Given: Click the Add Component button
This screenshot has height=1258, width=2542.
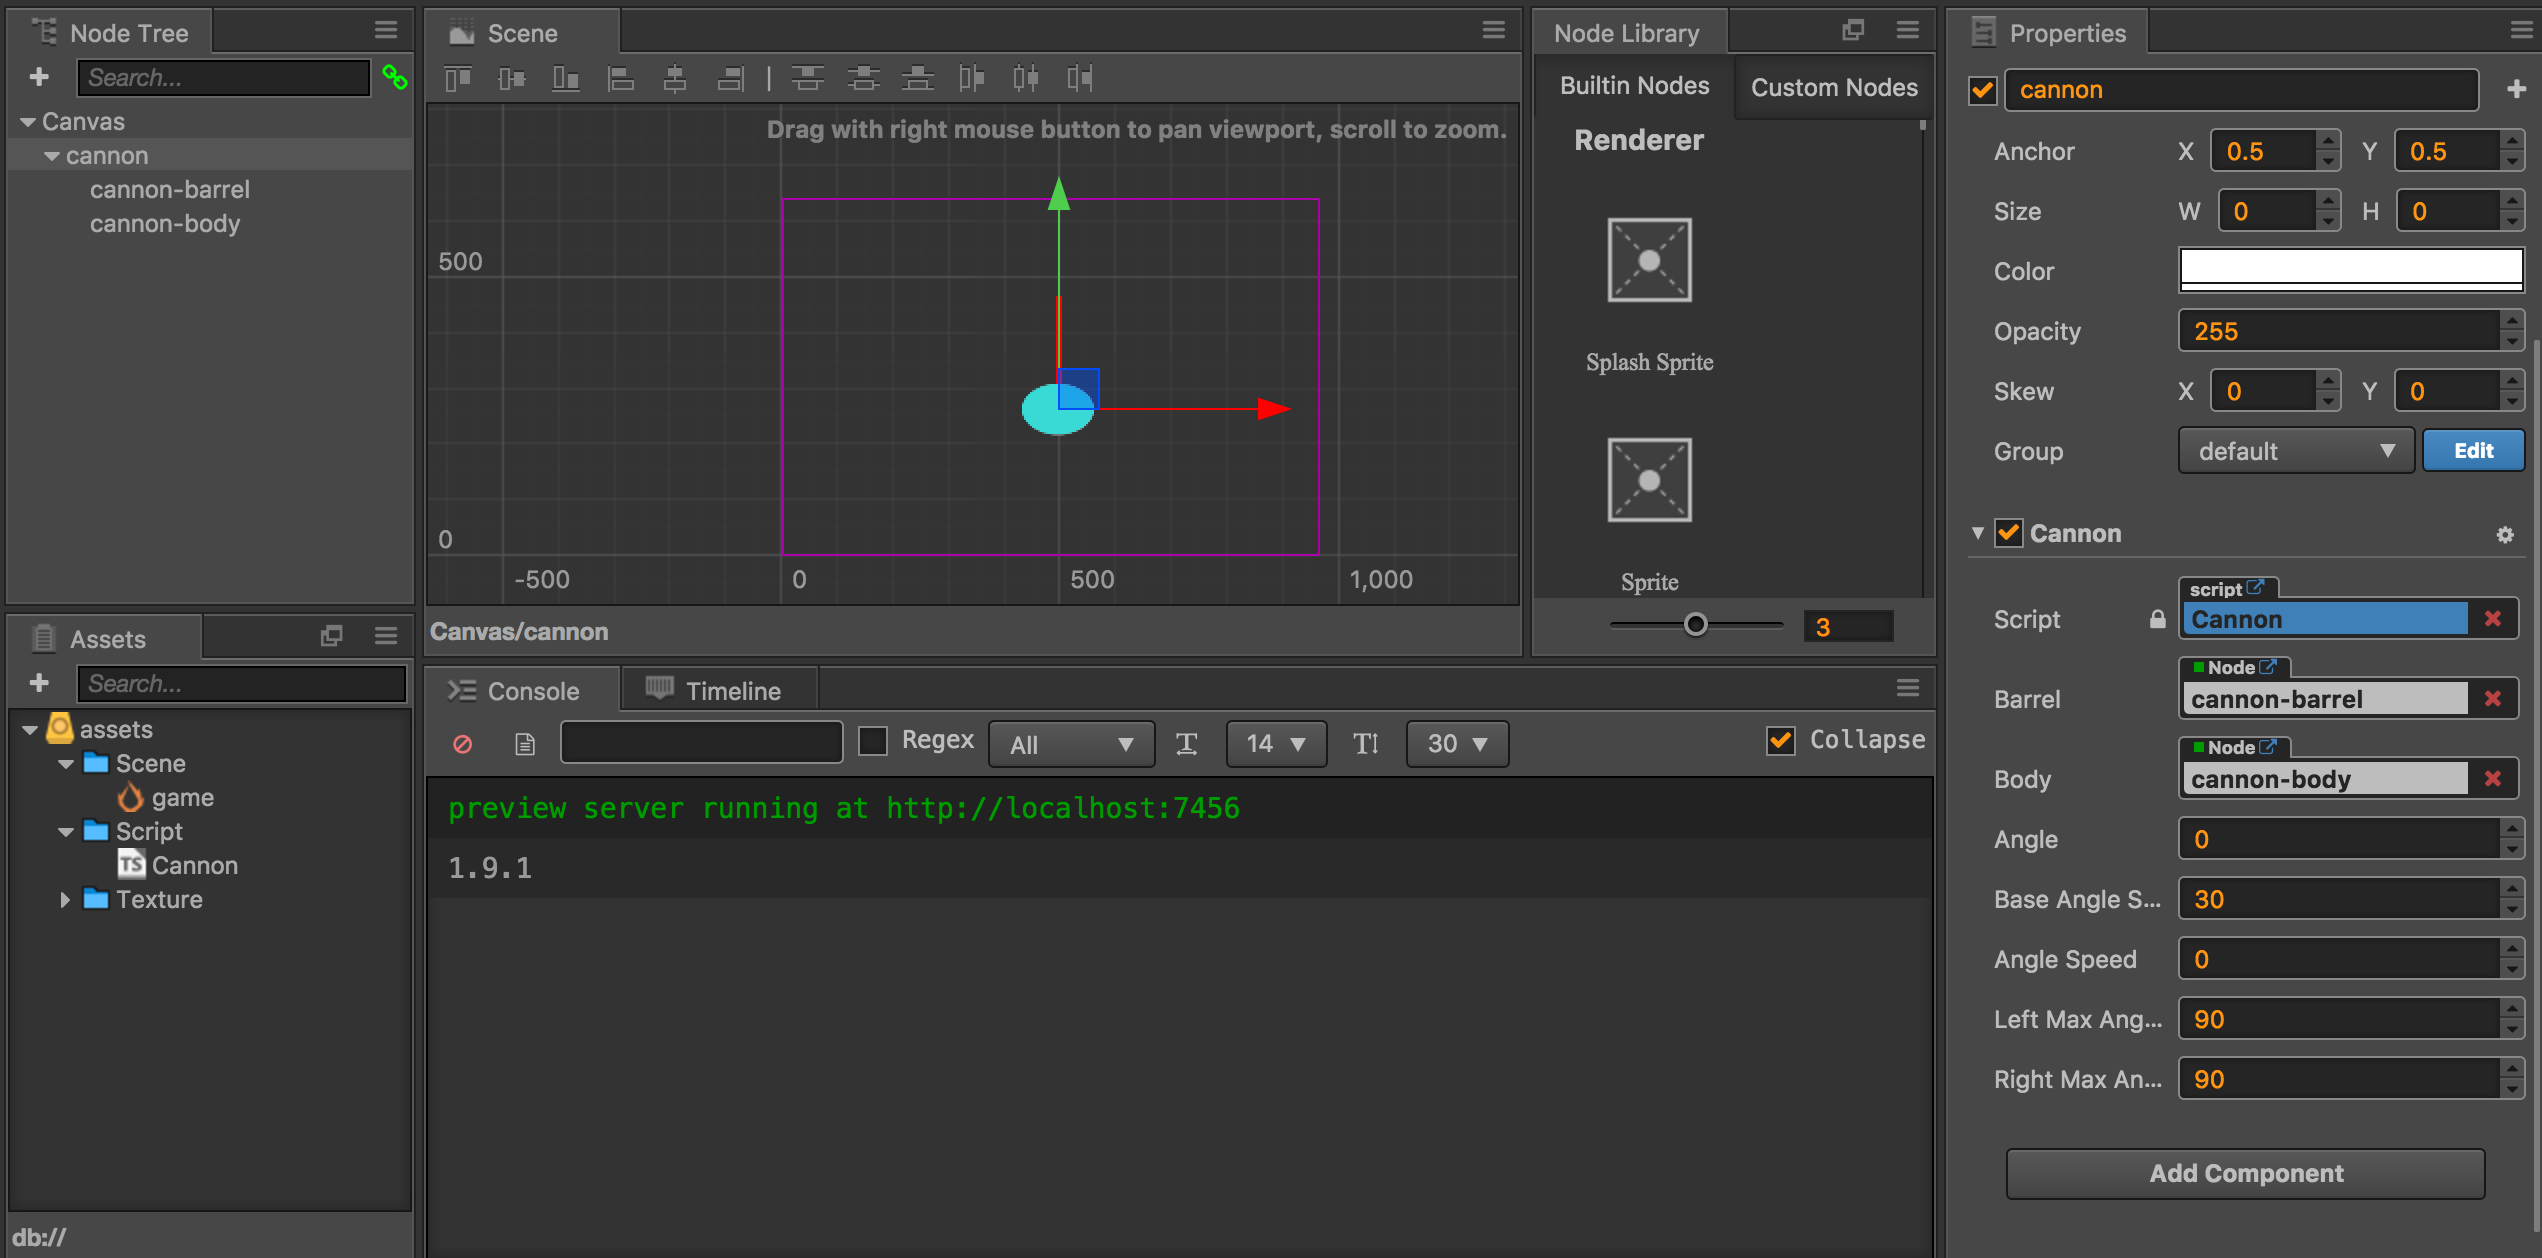Looking at the screenshot, I should click(2245, 1173).
